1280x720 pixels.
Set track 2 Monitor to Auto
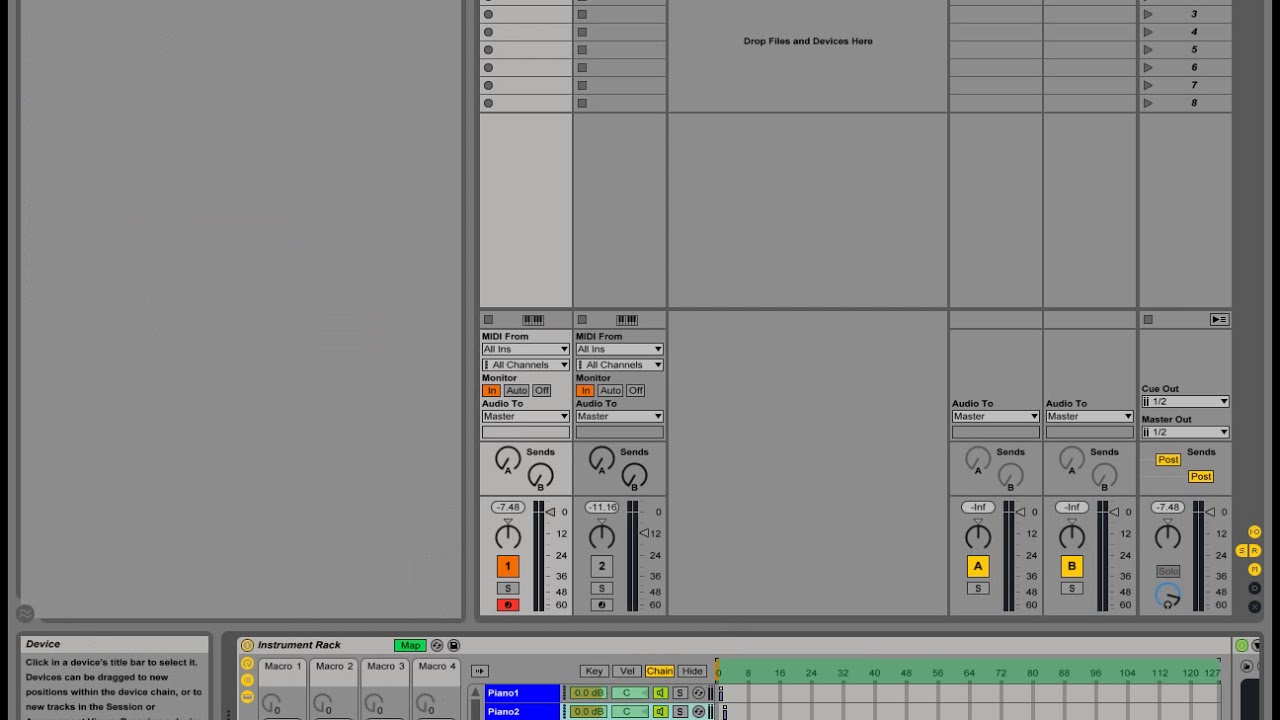[610, 390]
